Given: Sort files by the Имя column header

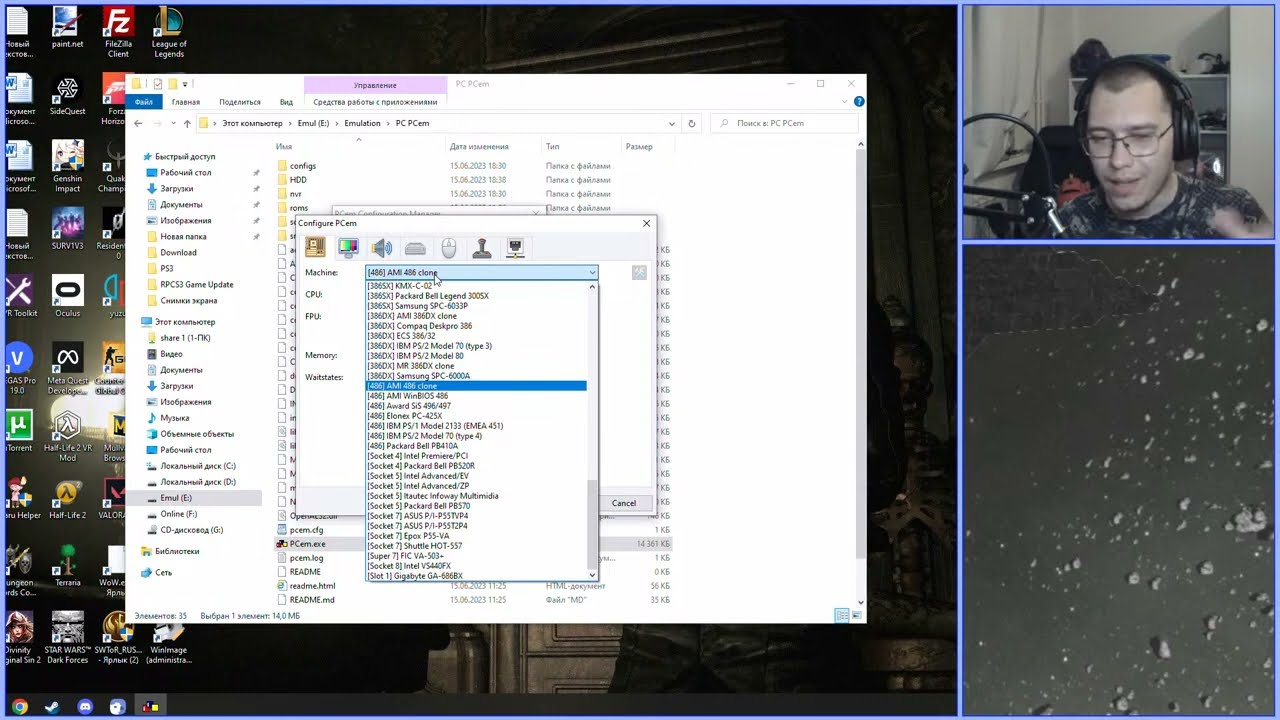Looking at the screenshot, I should [x=284, y=147].
